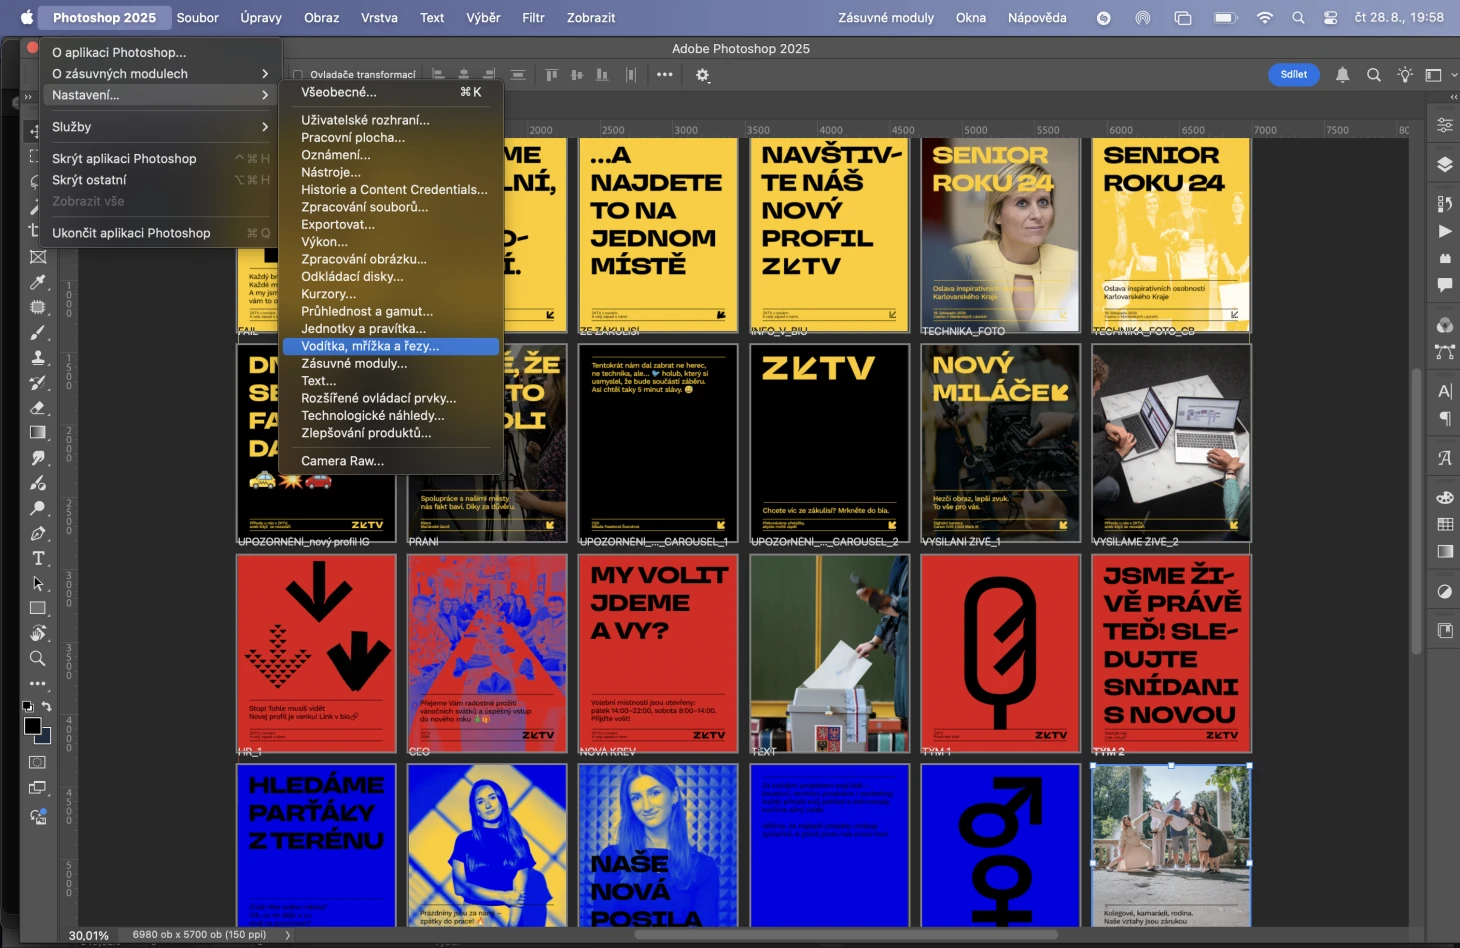The height and width of the screenshot is (948, 1460).
Task: Change the screen mode button
Action: (38, 788)
